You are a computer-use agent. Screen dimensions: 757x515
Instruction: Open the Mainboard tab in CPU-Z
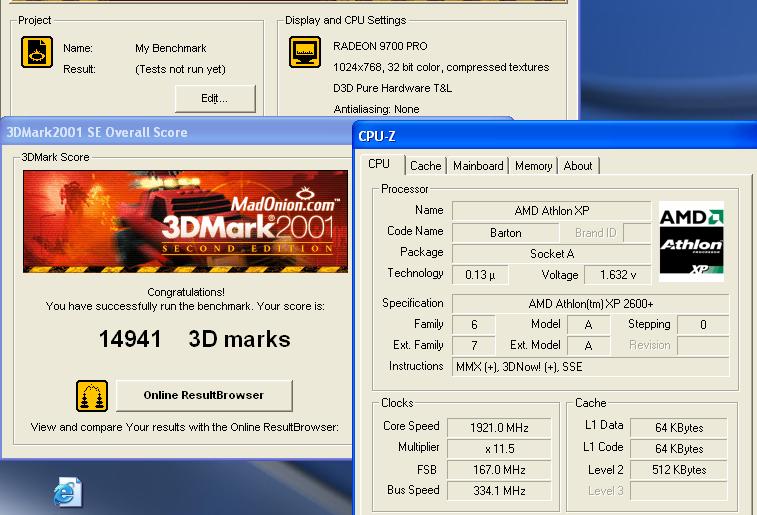[478, 166]
